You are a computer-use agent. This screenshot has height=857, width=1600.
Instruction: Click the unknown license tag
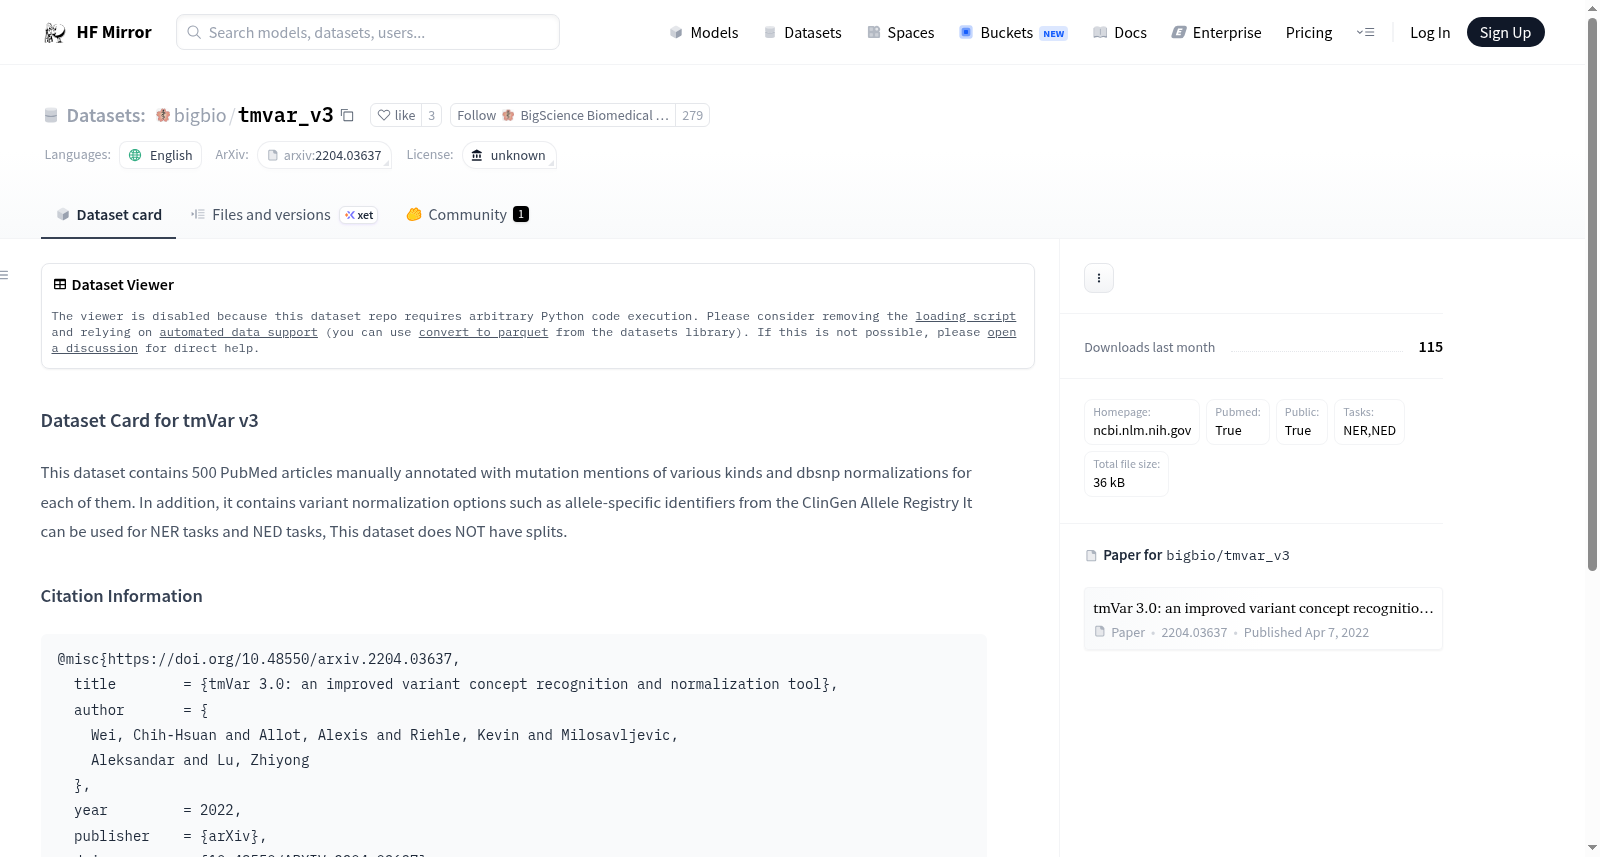[509, 156]
